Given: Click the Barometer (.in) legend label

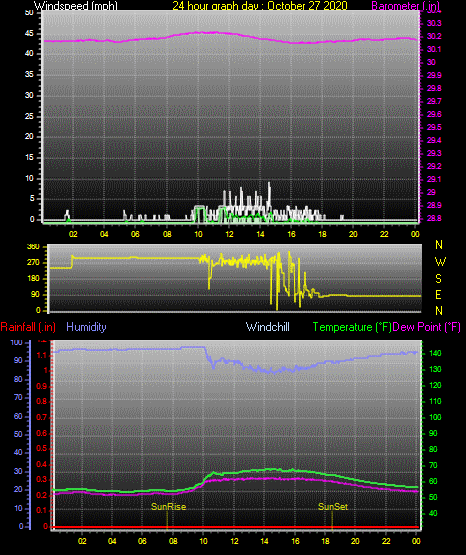Looking at the screenshot, I should [405, 6].
